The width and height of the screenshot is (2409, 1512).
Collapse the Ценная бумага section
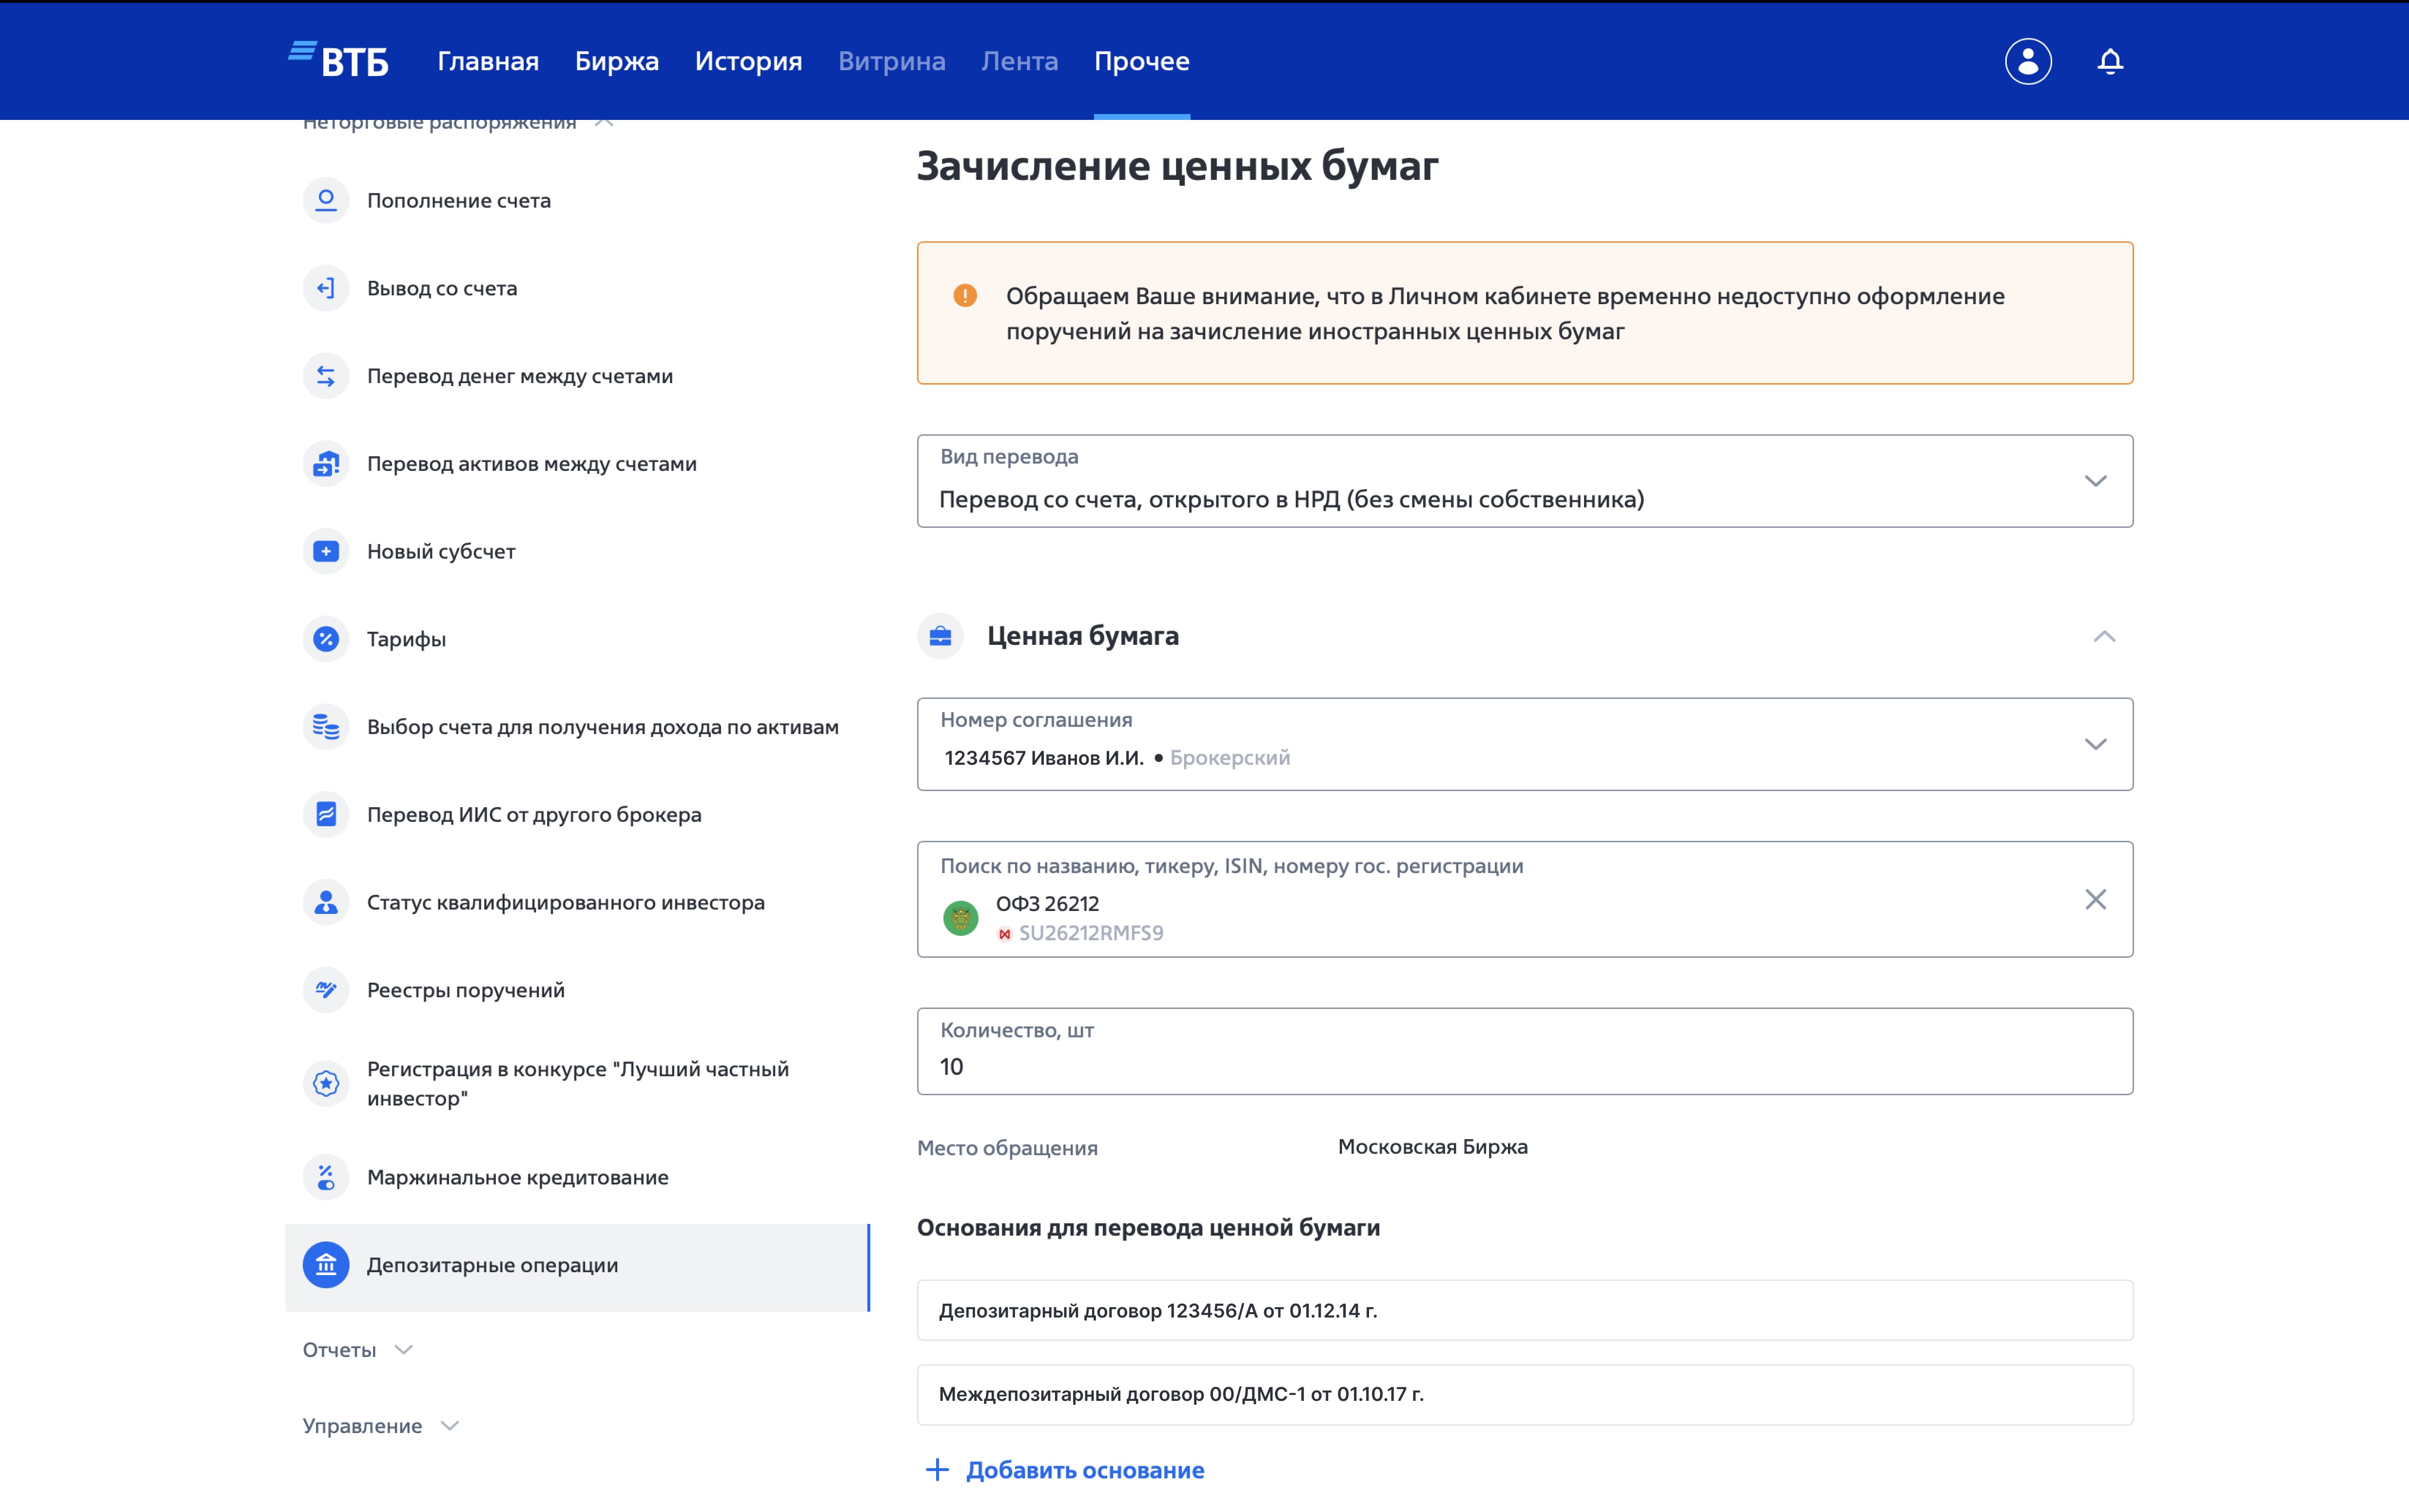pyautogui.click(x=2104, y=636)
